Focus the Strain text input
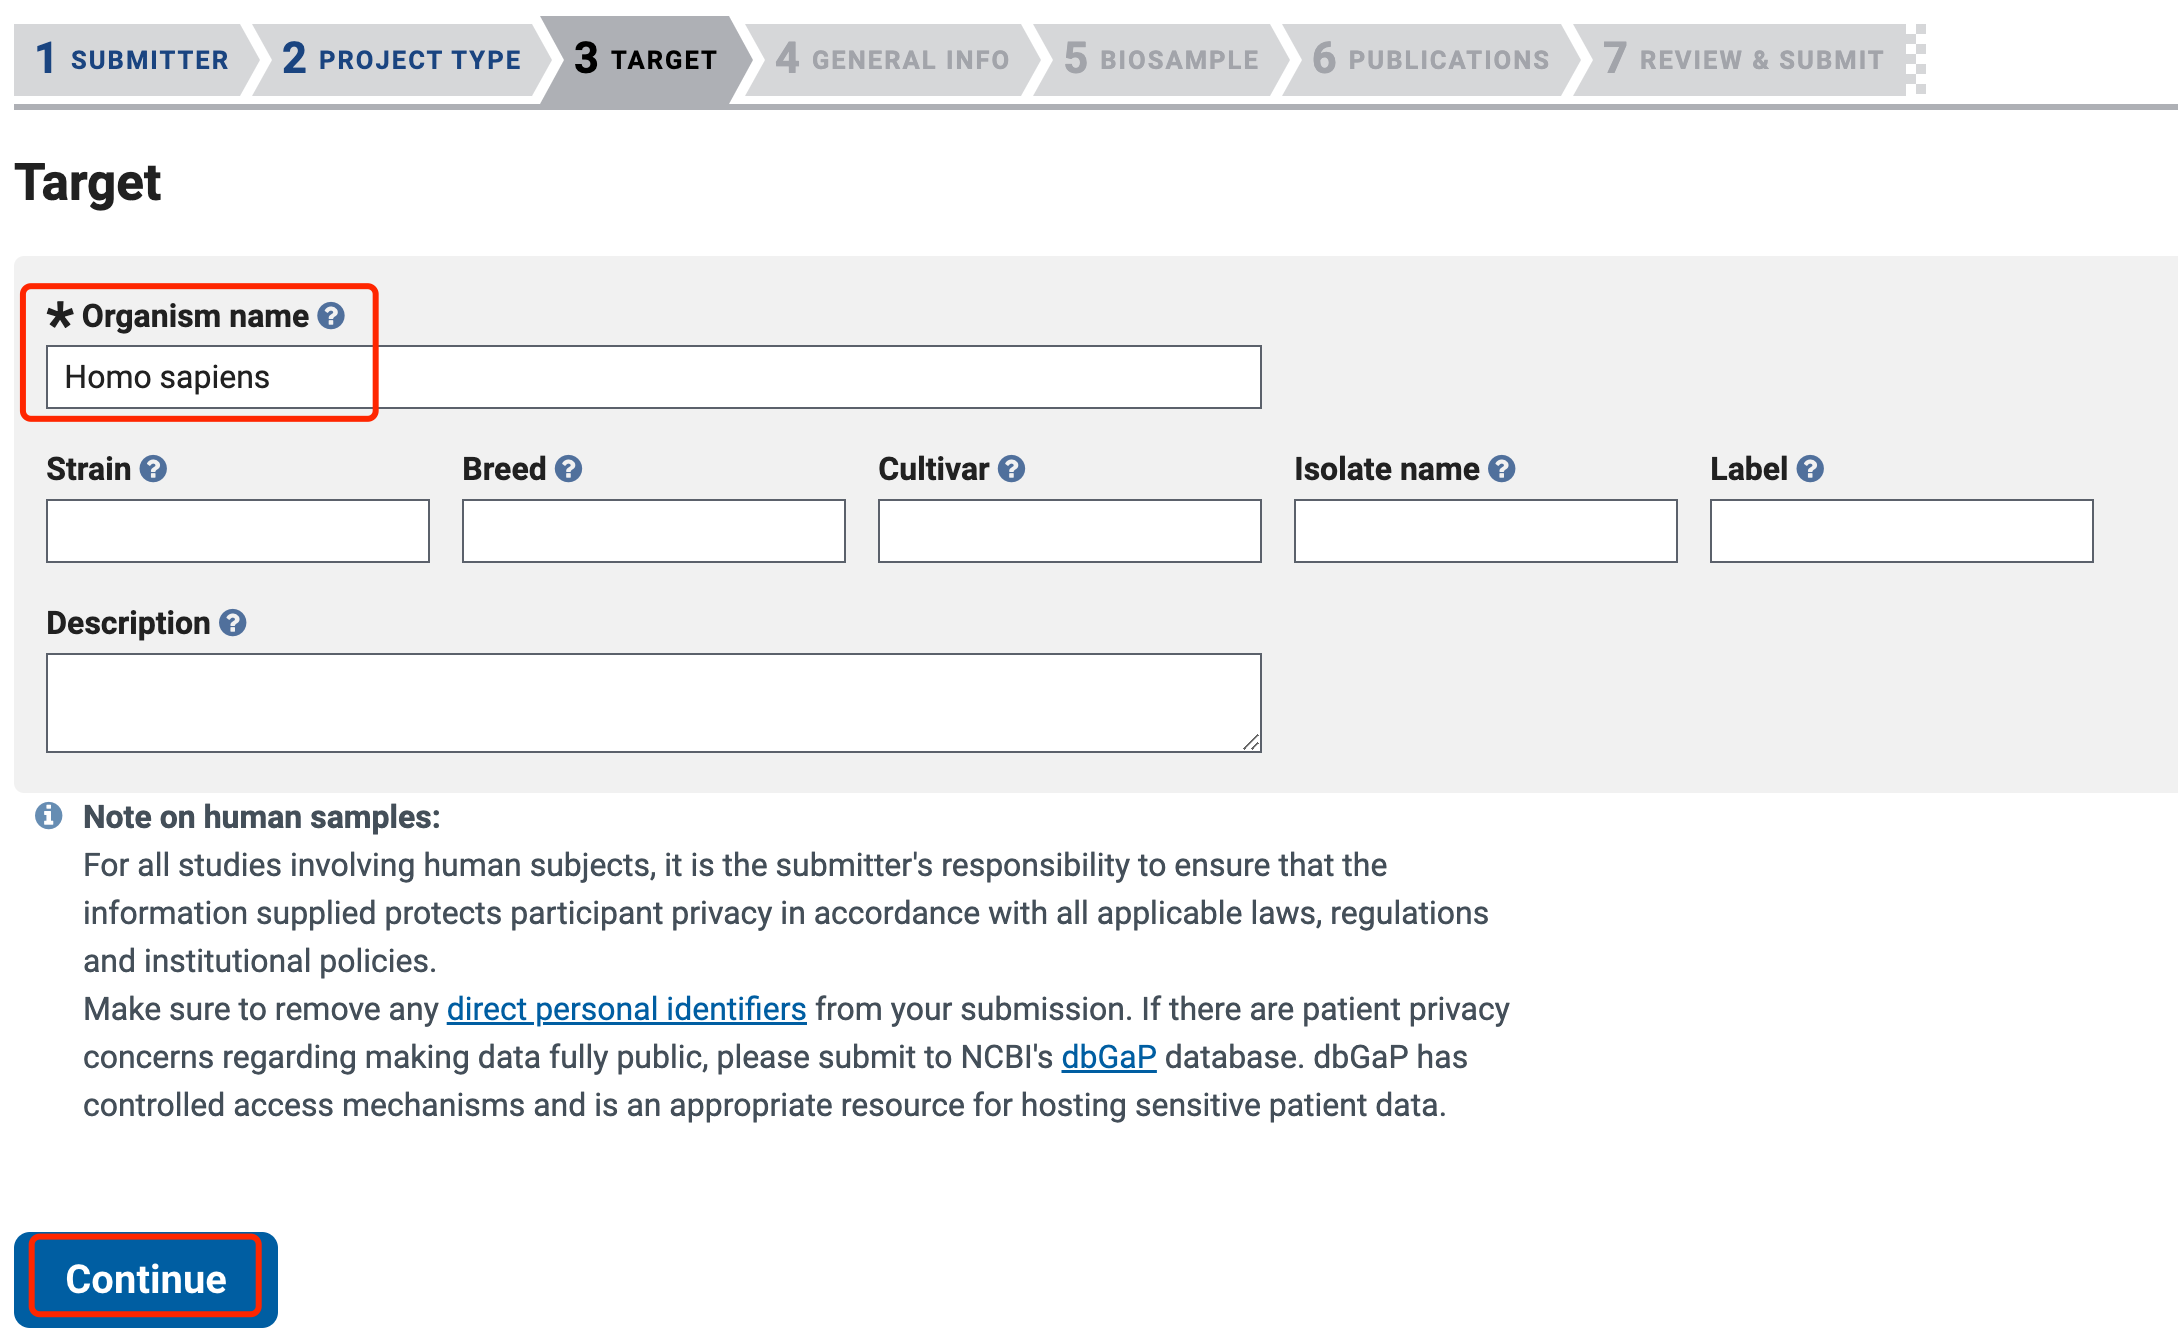 pos(238,531)
